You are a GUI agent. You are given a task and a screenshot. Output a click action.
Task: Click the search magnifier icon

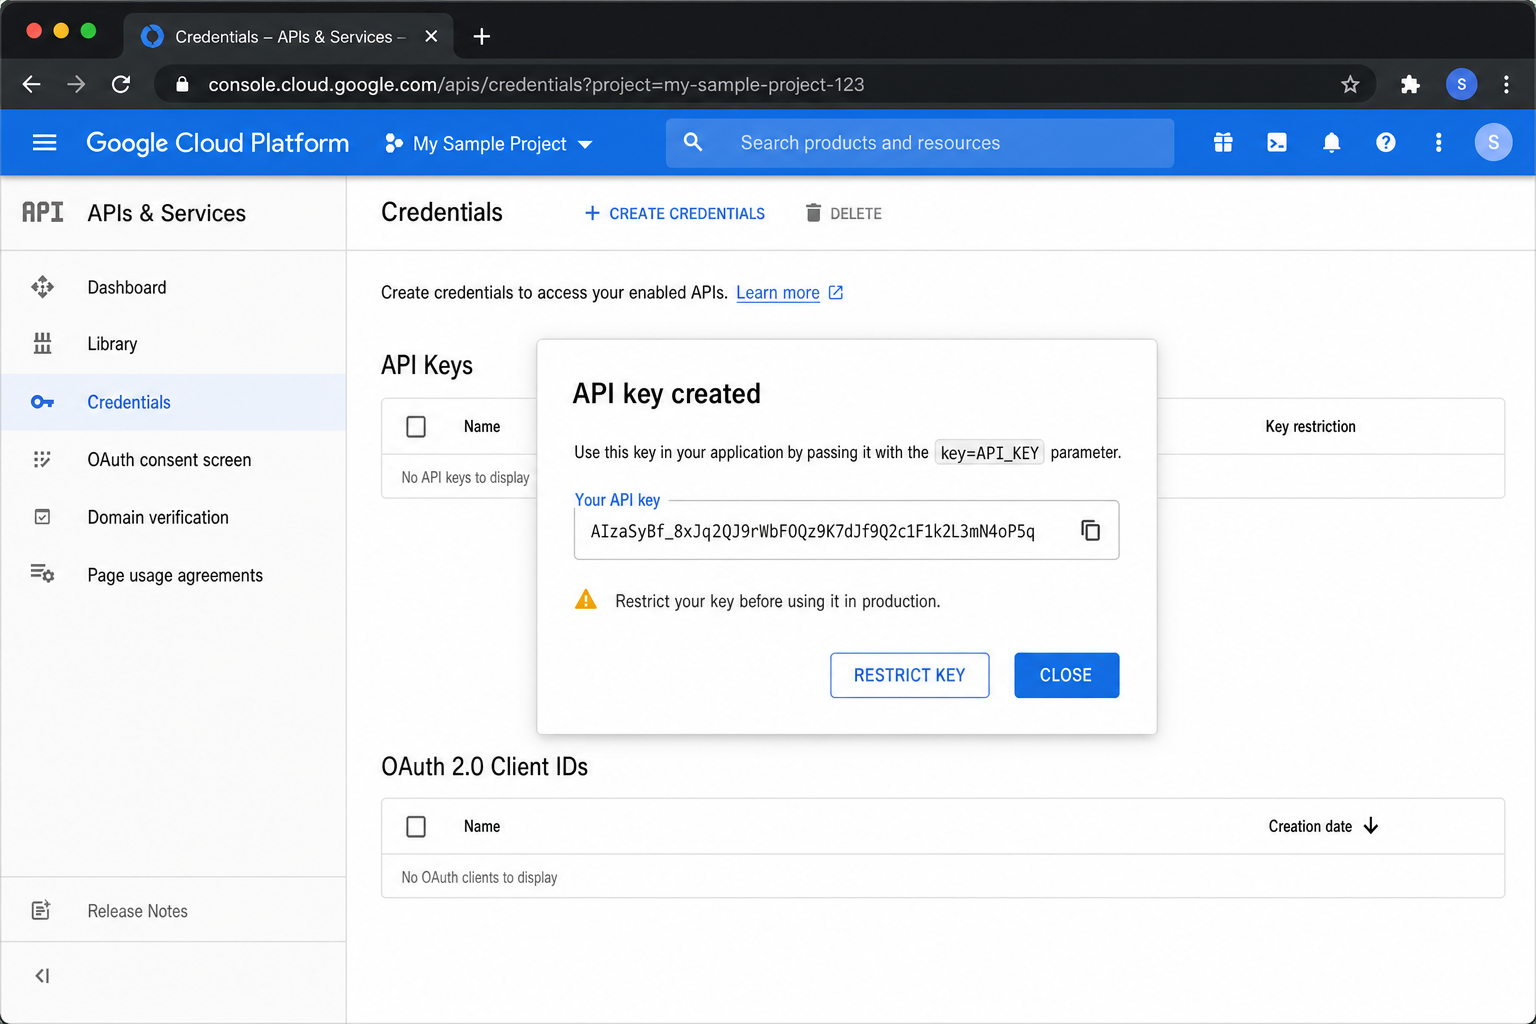pos(693,143)
